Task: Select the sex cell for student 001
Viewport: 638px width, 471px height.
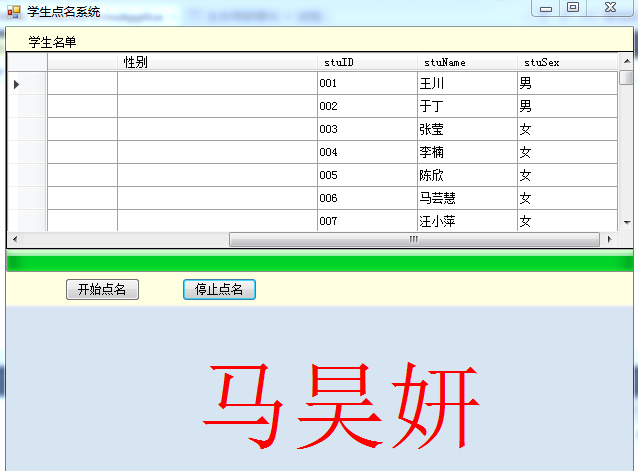Action: [x=567, y=83]
